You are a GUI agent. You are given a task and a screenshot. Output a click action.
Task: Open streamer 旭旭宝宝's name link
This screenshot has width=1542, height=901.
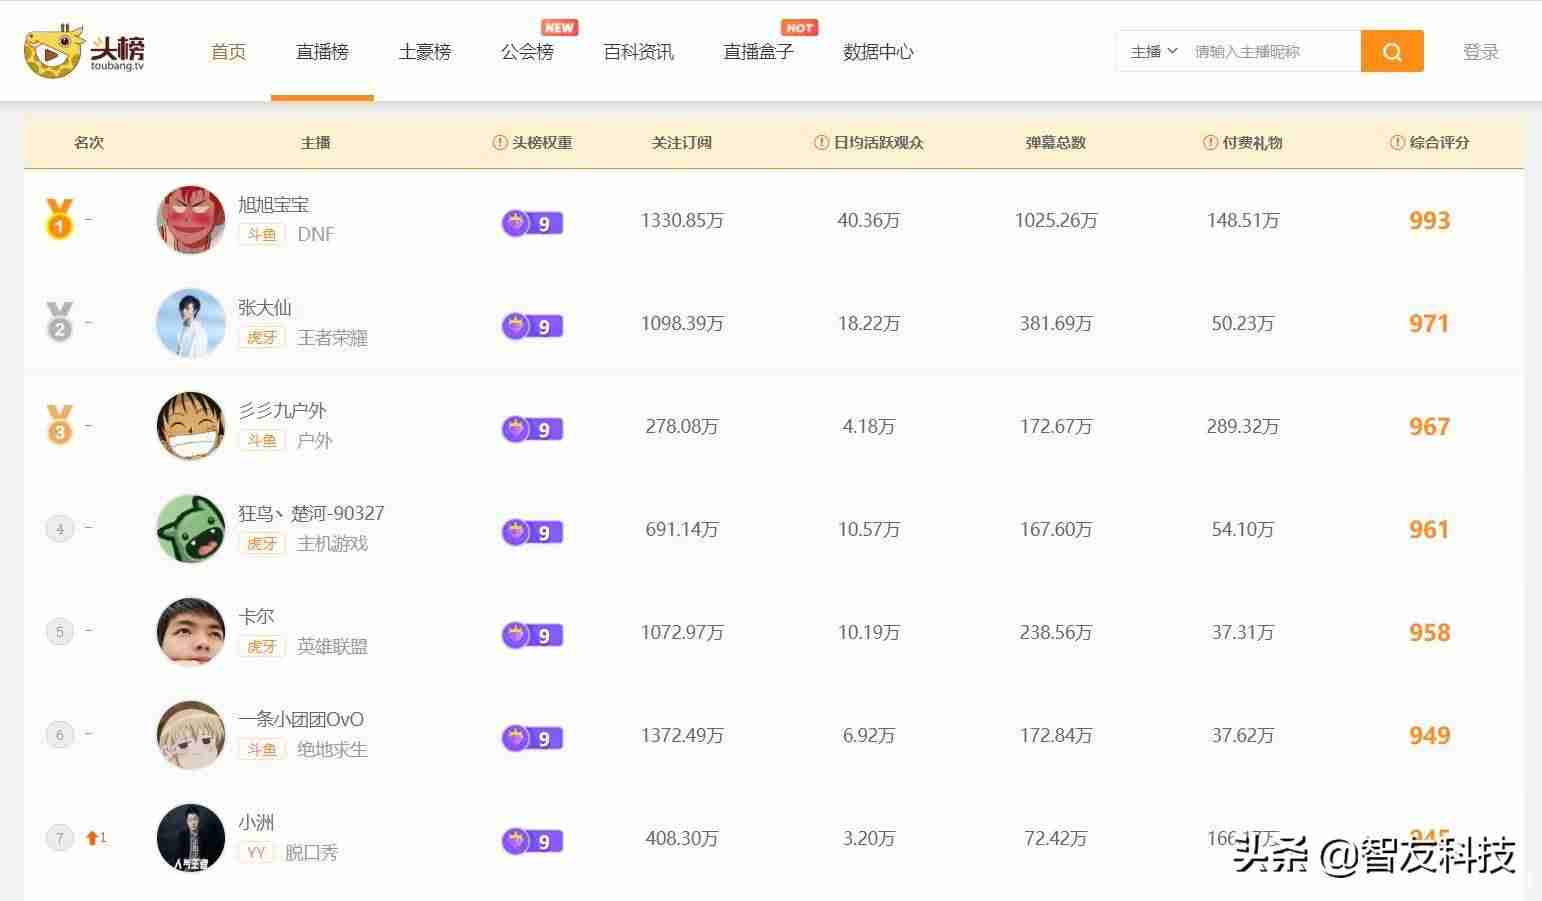(274, 205)
